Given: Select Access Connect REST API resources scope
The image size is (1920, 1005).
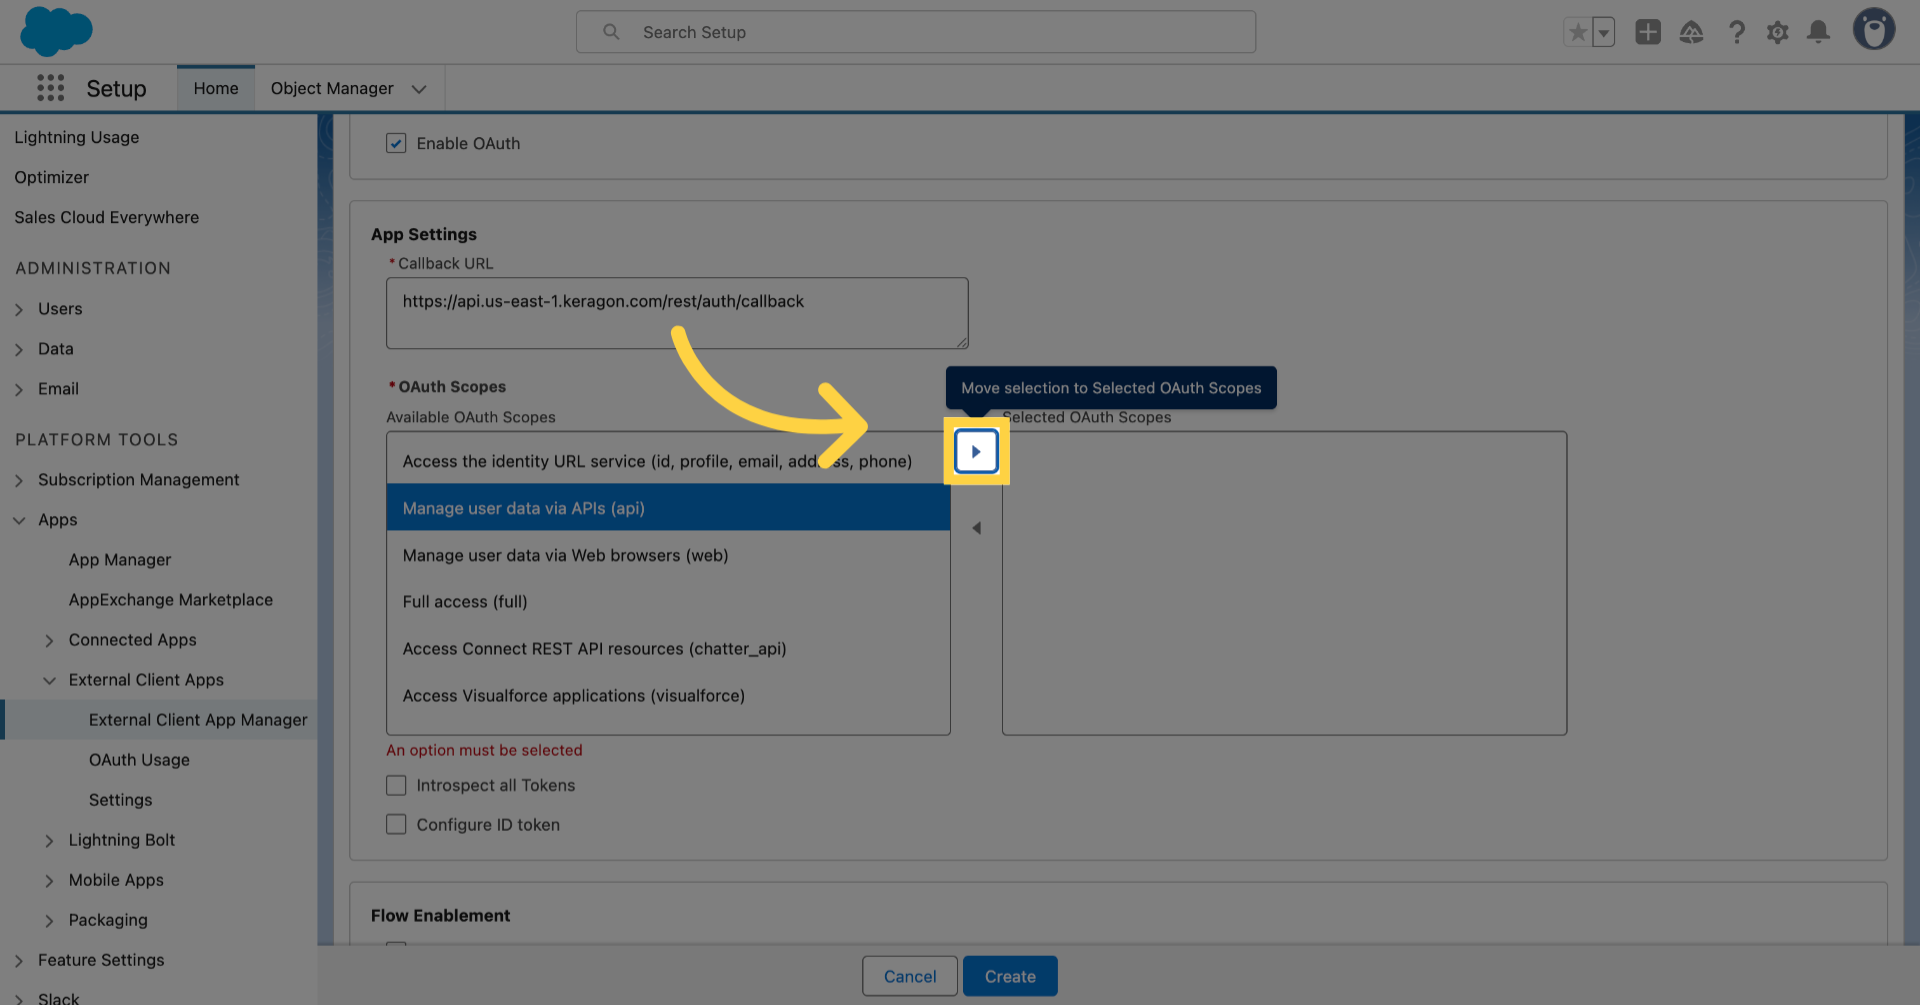Looking at the screenshot, I should 668,649.
